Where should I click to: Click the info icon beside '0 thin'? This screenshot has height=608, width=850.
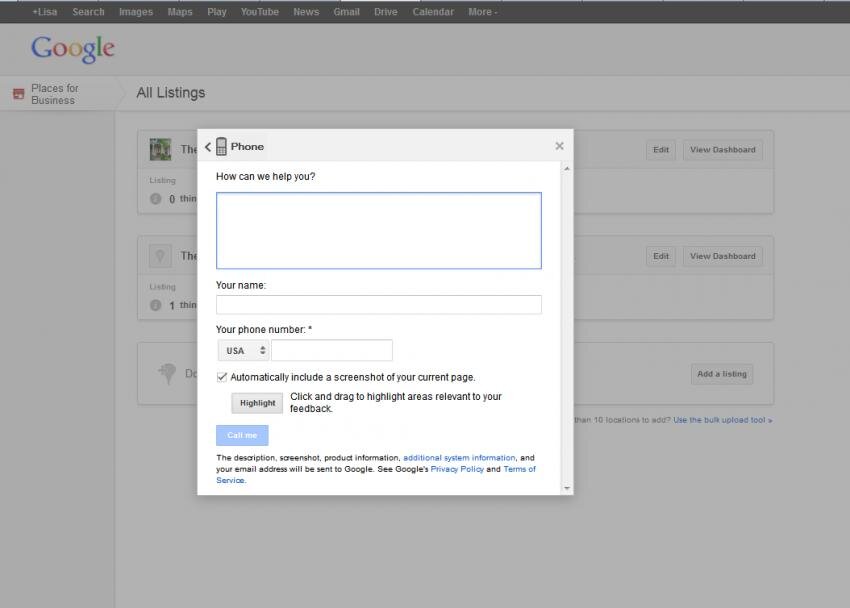(156, 198)
